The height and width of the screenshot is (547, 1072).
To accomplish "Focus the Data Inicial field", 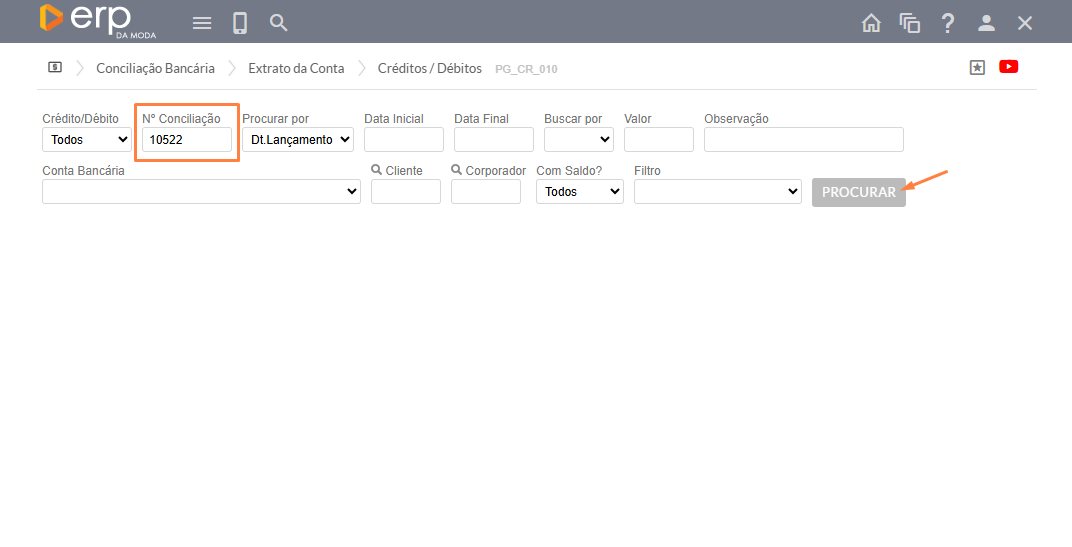I will click(403, 140).
